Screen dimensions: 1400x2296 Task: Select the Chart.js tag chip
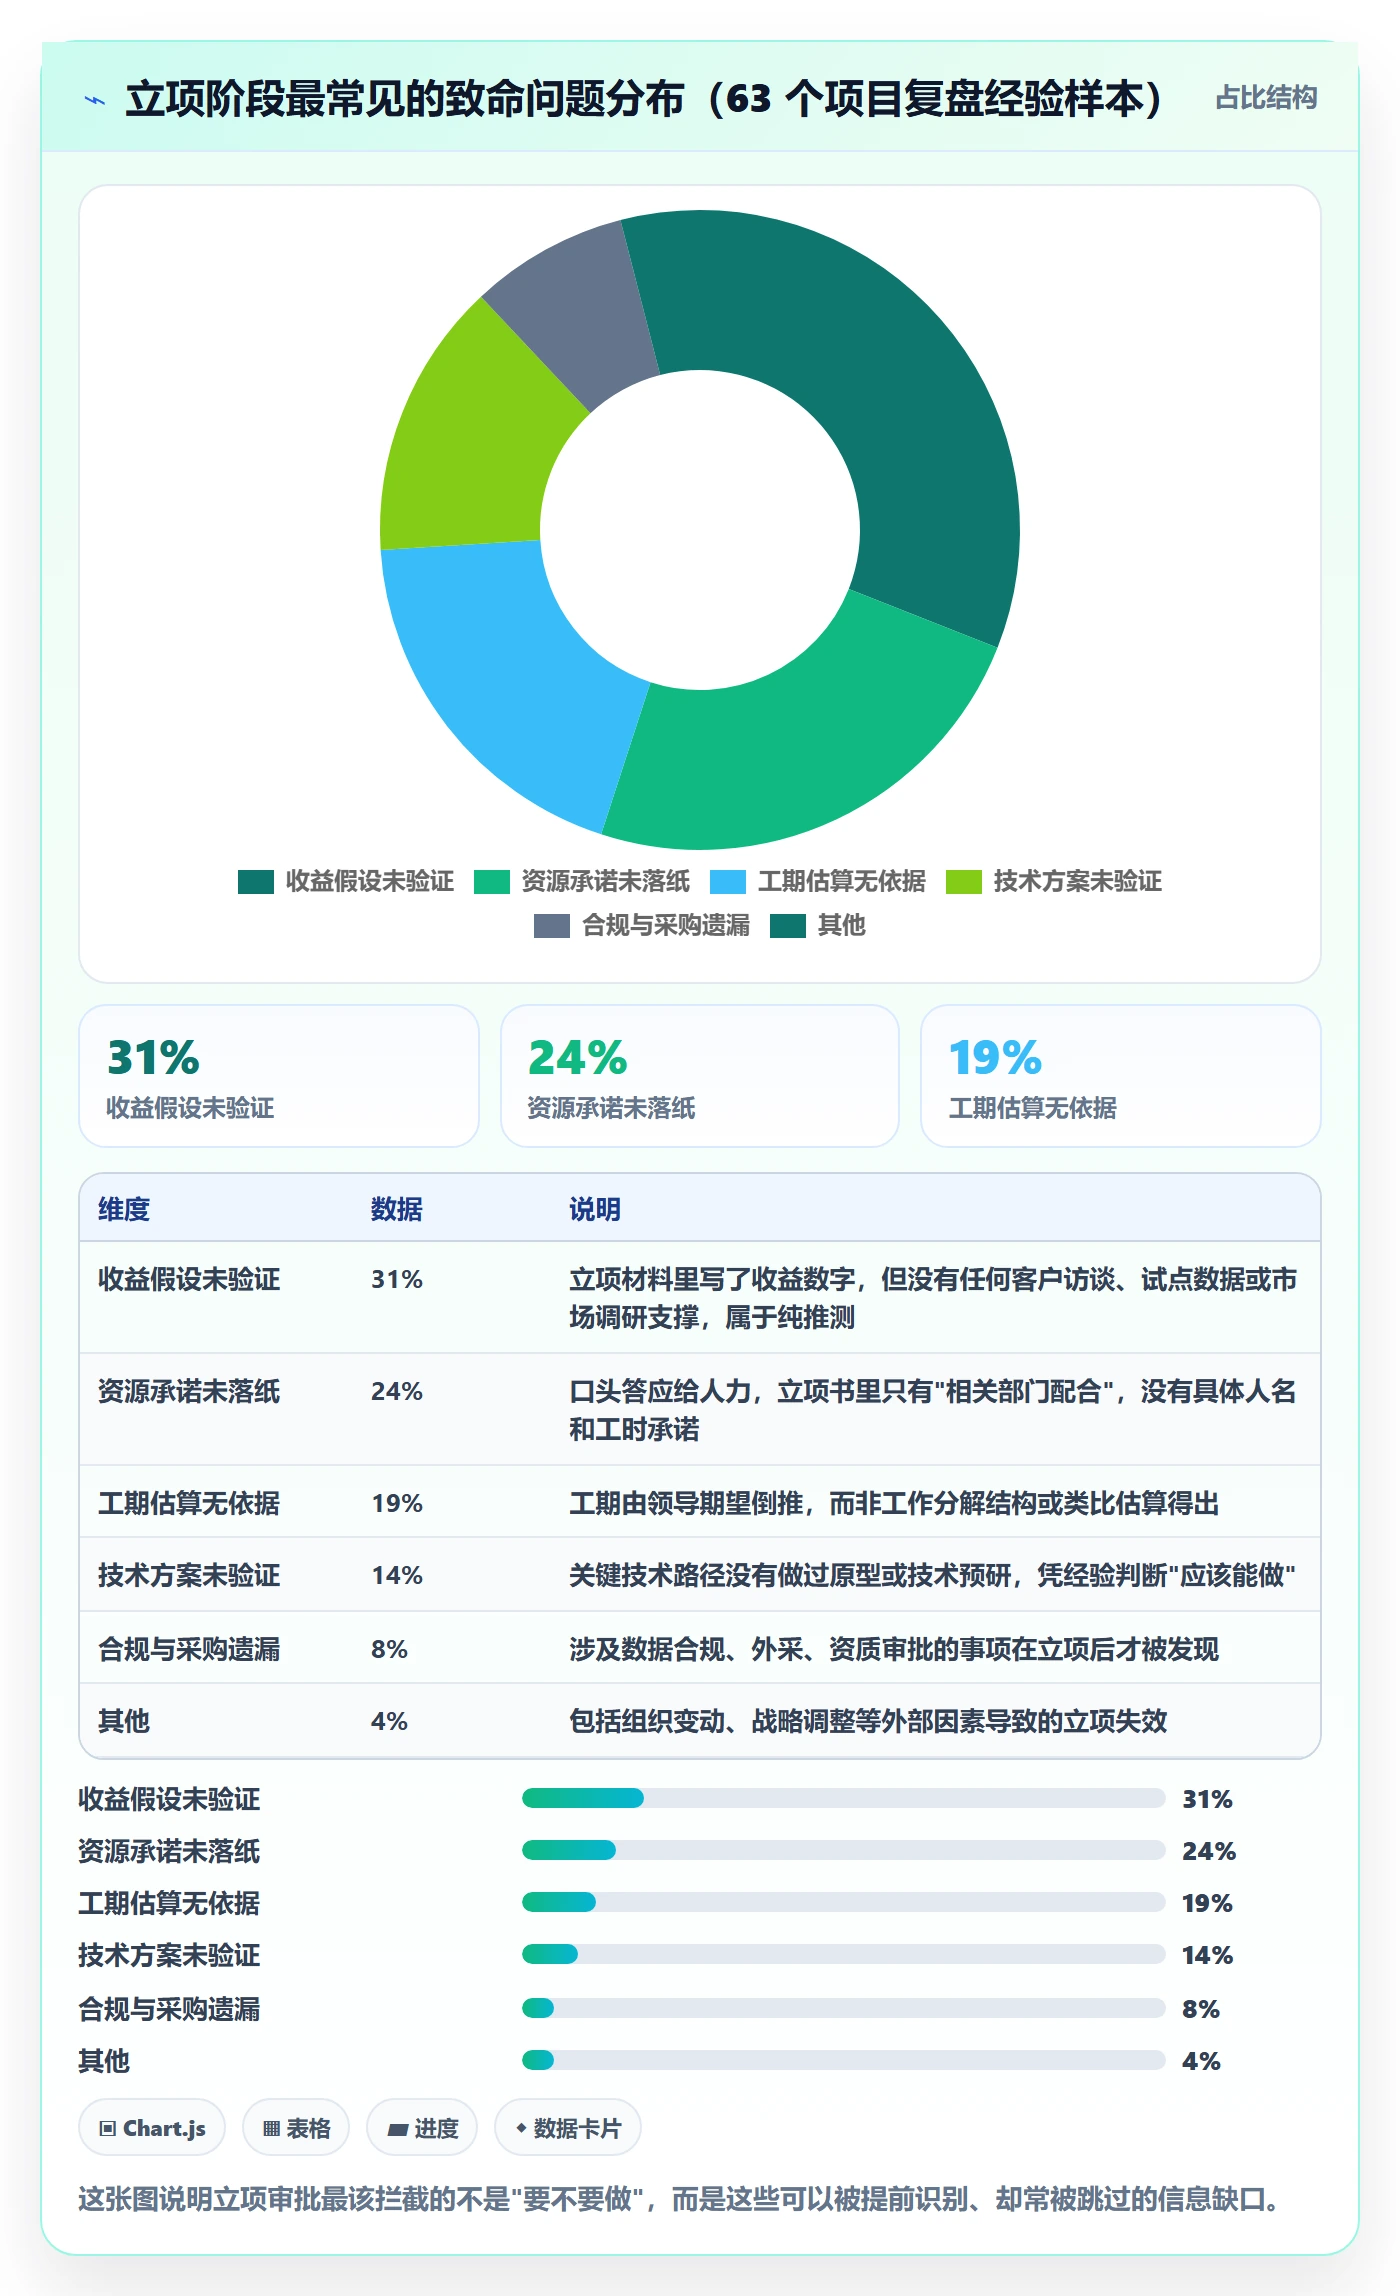(152, 2128)
